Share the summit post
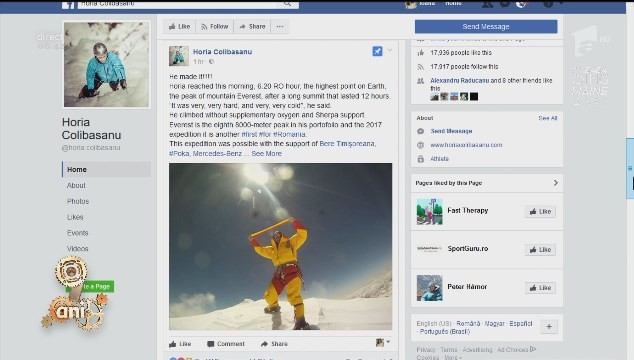Viewport: 634px width, 360px height. coord(274,344)
